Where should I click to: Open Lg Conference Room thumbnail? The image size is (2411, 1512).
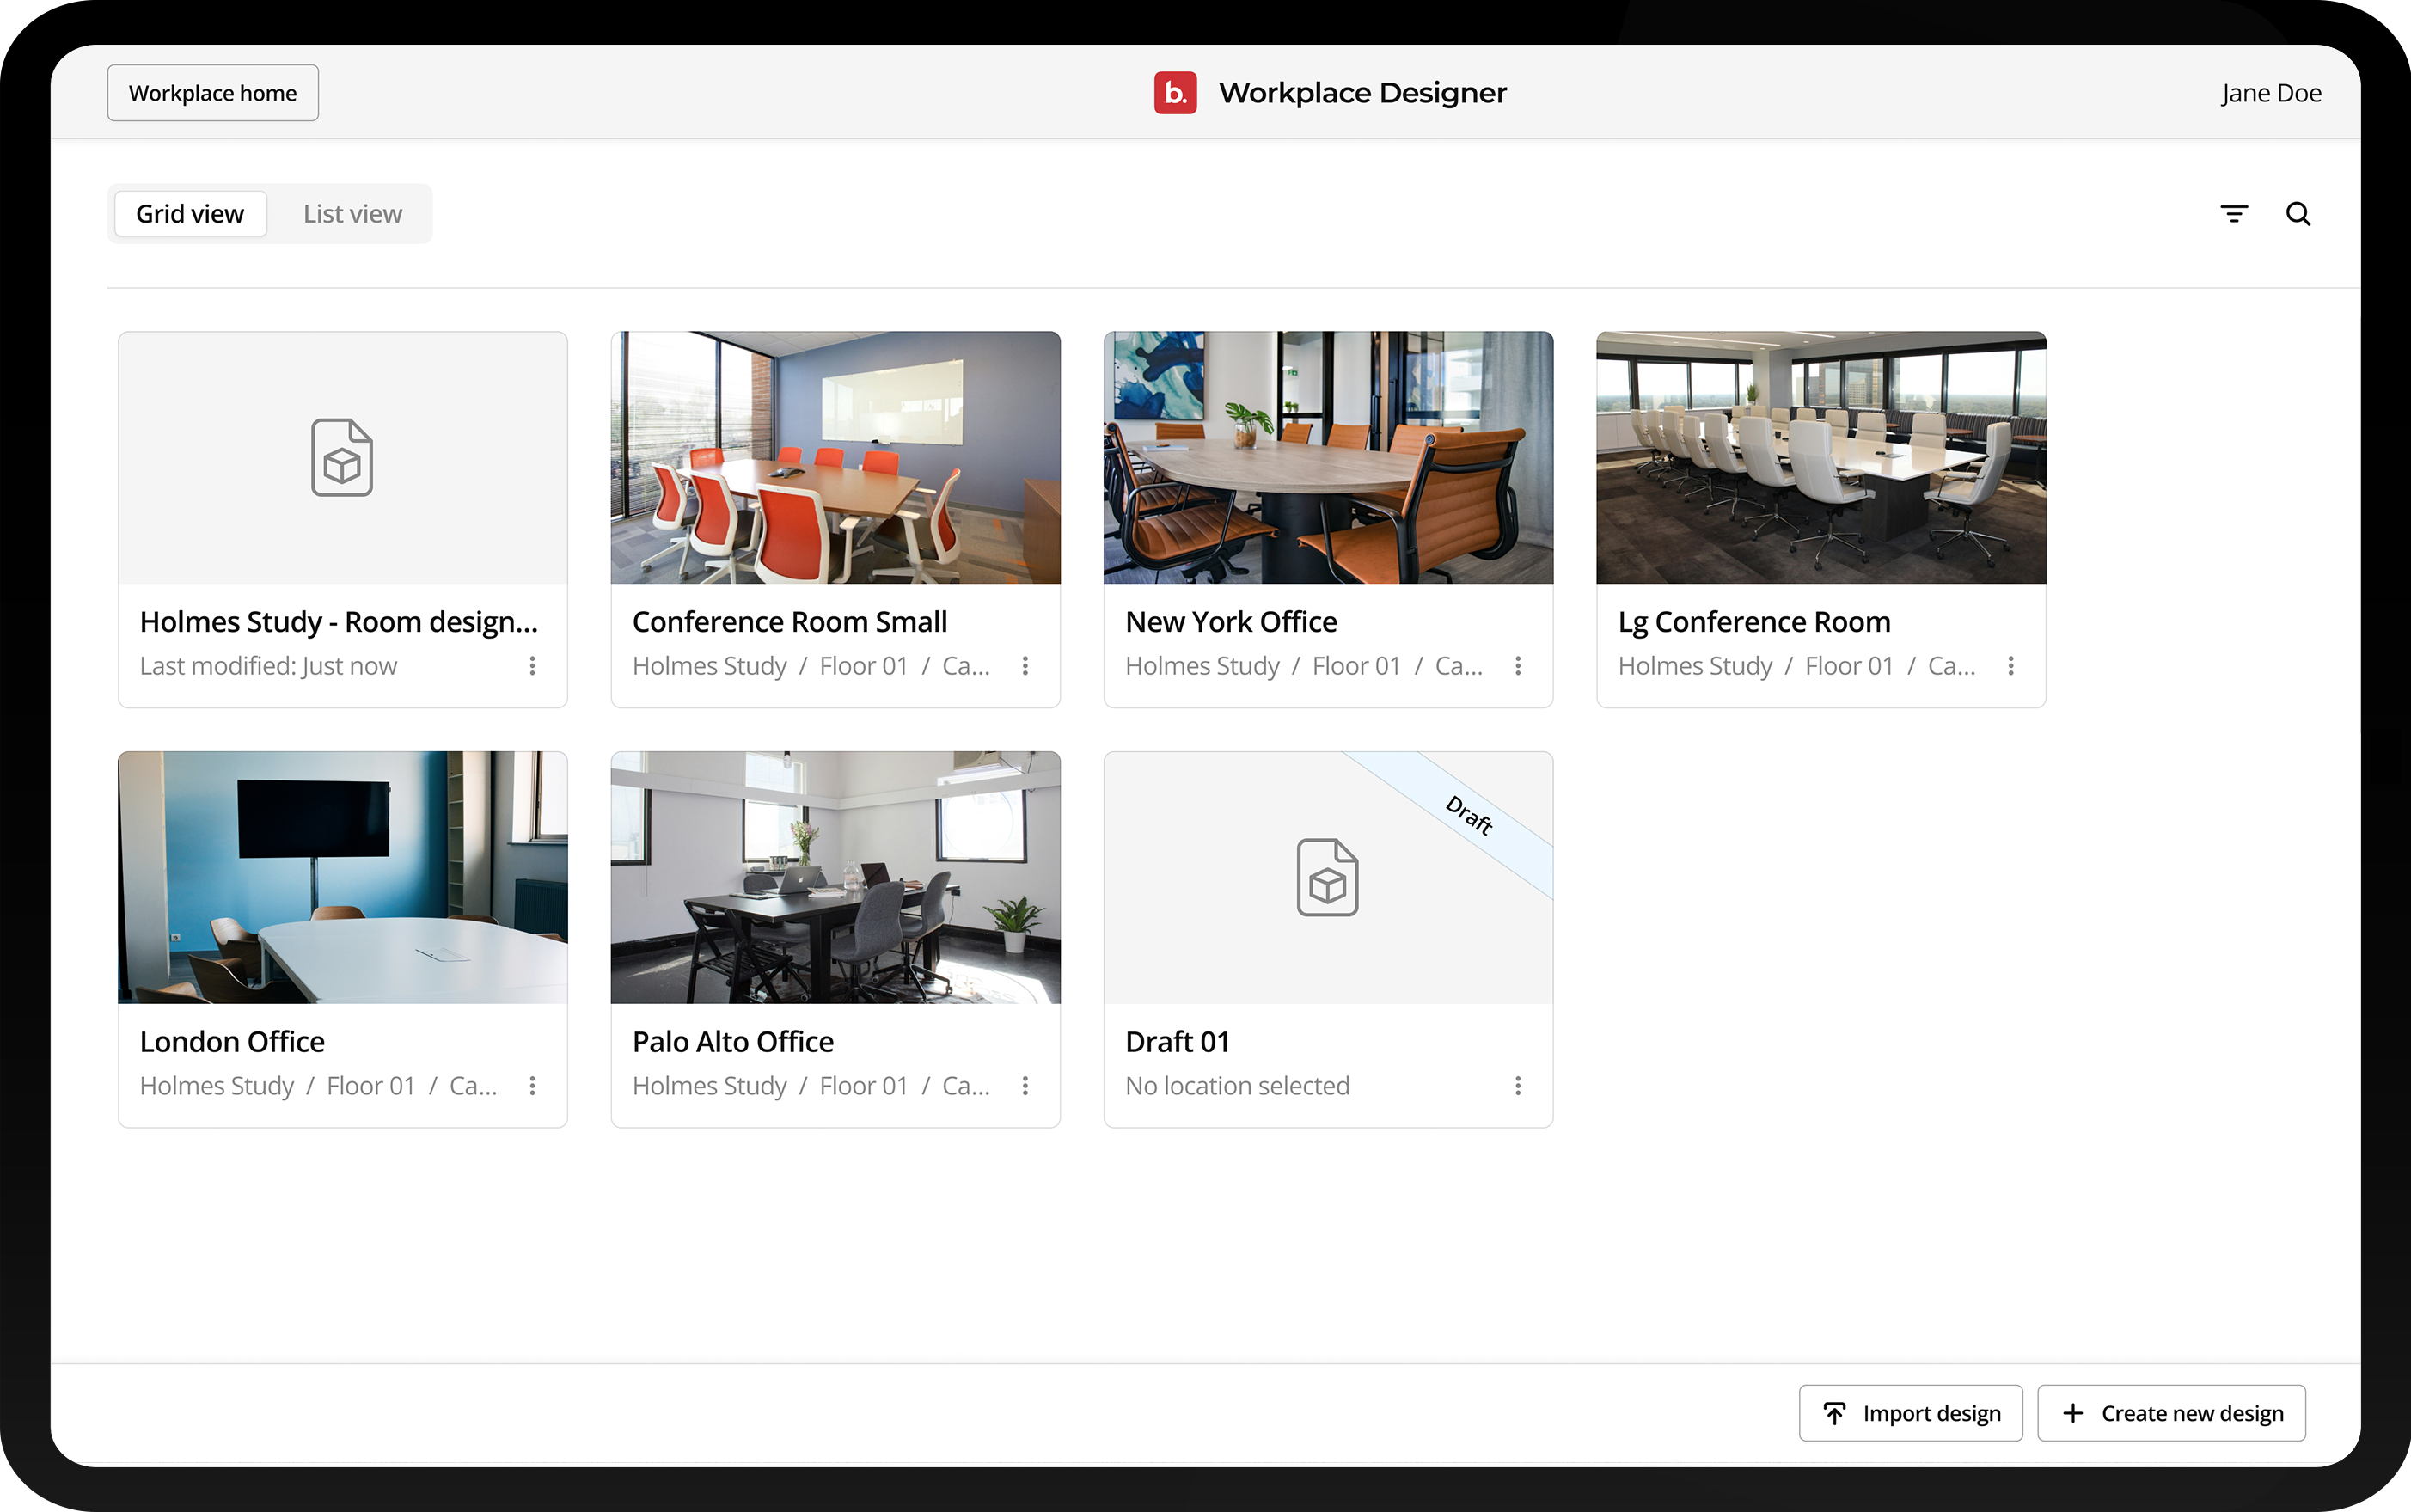click(x=1821, y=458)
